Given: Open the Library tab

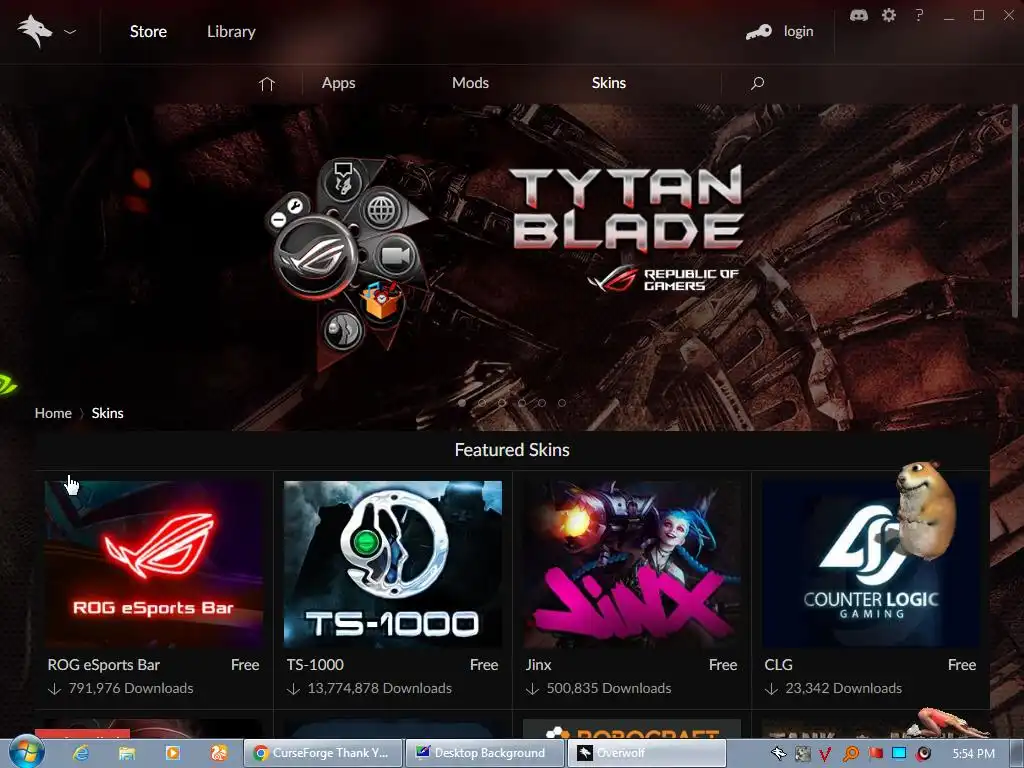Looking at the screenshot, I should pyautogui.click(x=231, y=31).
